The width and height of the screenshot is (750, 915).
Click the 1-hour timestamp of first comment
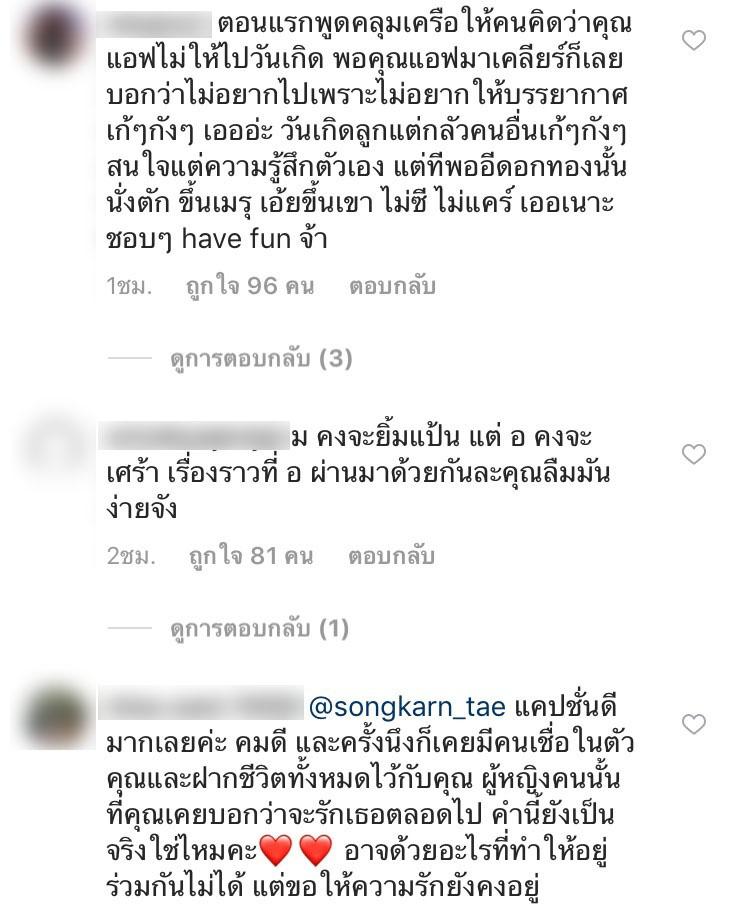pyautogui.click(x=129, y=286)
